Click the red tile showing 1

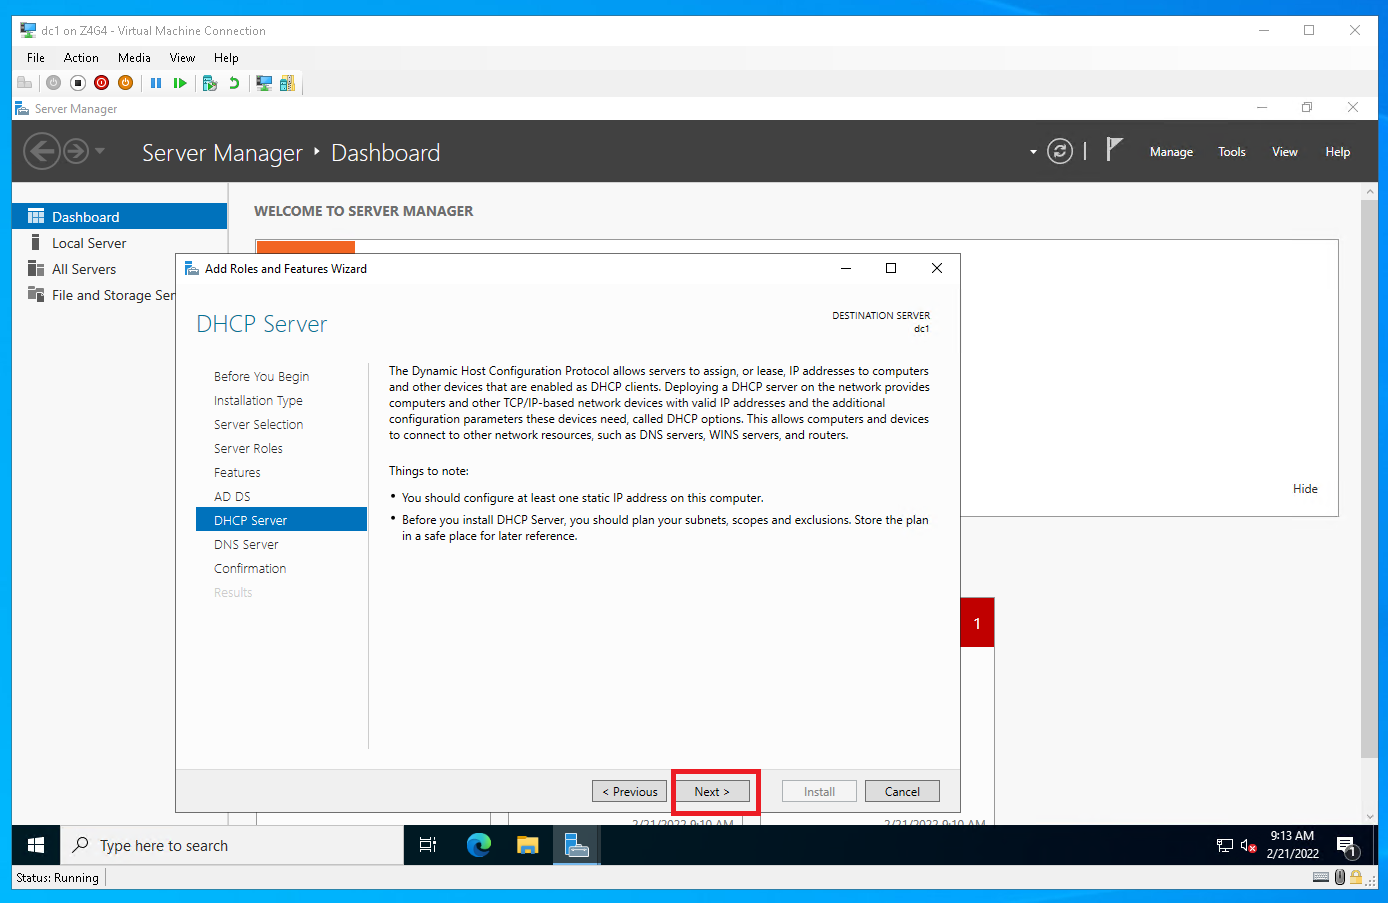click(977, 623)
